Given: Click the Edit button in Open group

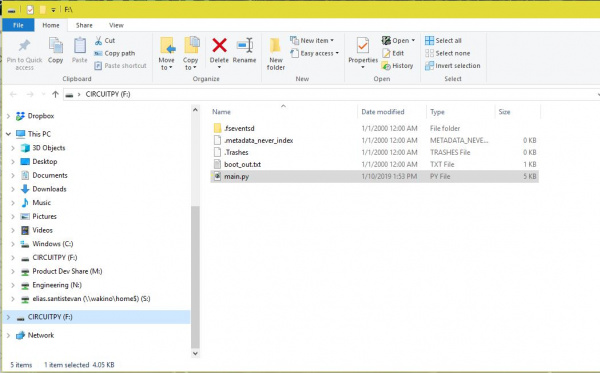Looking at the screenshot, I should tap(393, 53).
